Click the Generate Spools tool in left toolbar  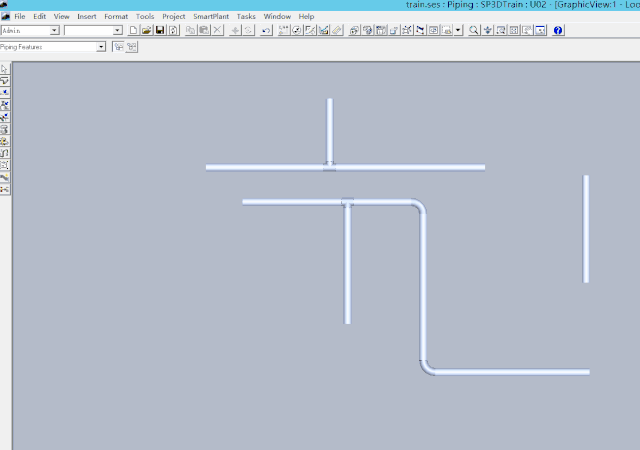pyautogui.click(x=4, y=129)
